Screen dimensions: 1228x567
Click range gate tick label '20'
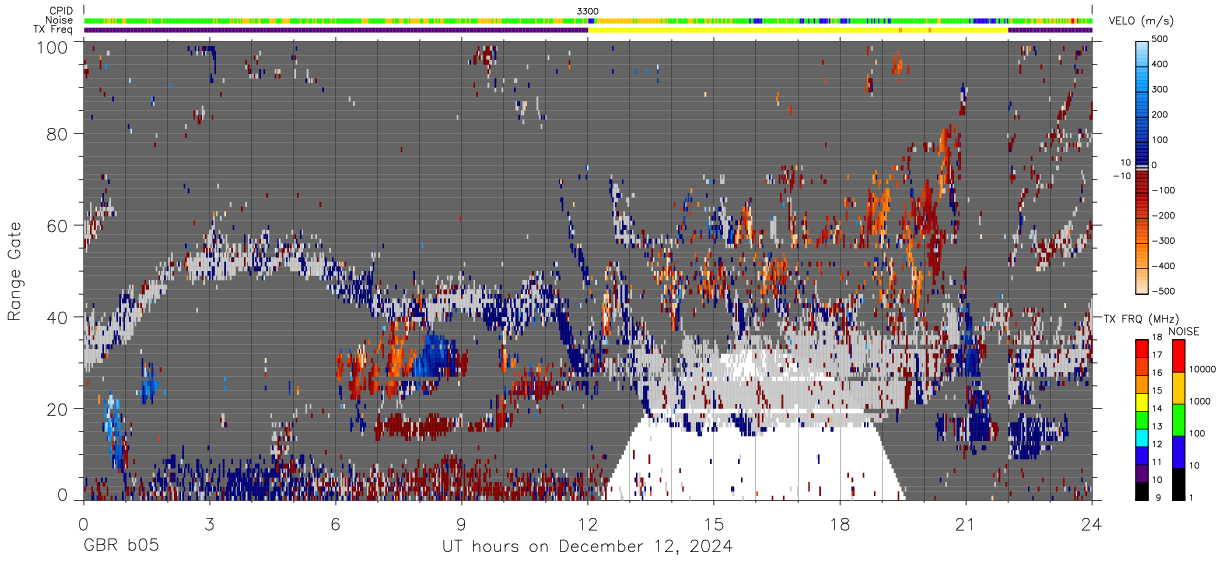pos(58,409)
